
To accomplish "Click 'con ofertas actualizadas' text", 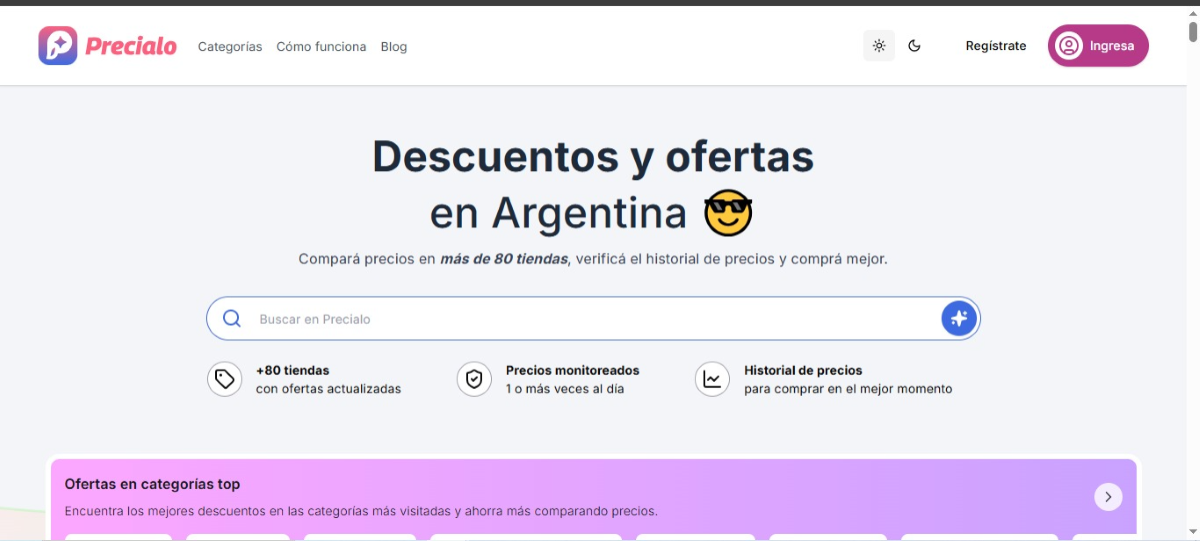I will tap(329, 389).
